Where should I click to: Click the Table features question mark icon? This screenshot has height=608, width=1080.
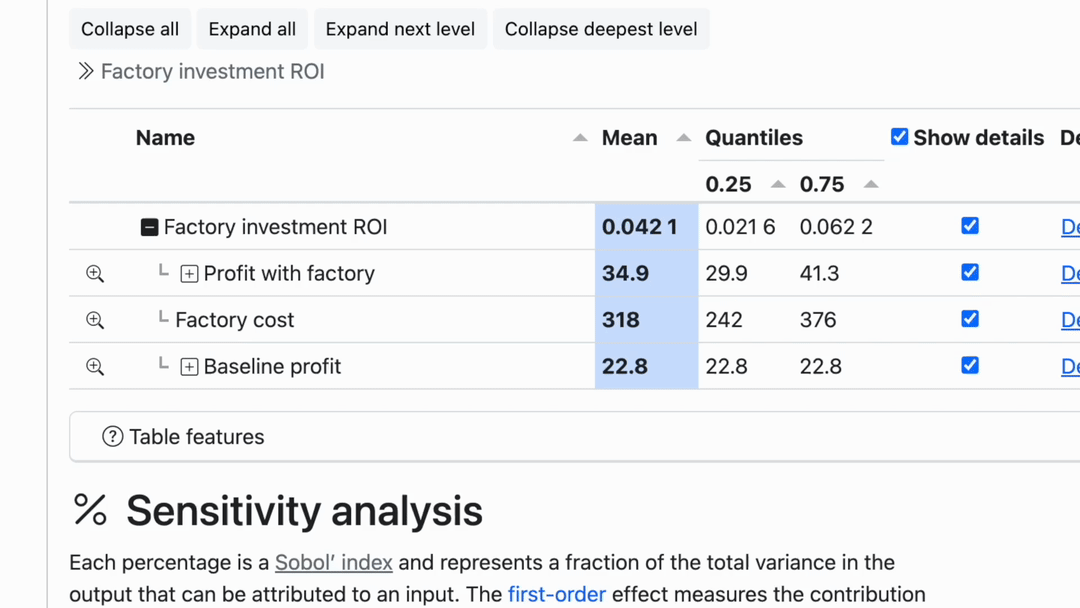[x=113, y=437]
